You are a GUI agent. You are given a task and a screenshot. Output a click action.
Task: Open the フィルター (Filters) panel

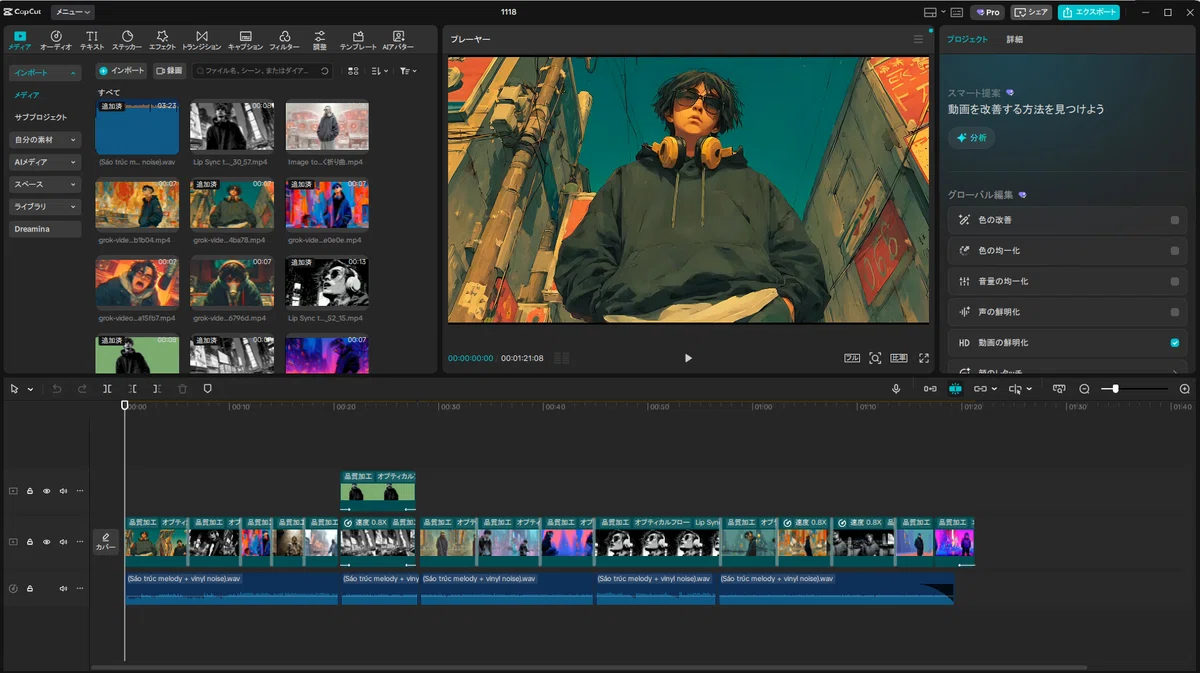point(285,40)
